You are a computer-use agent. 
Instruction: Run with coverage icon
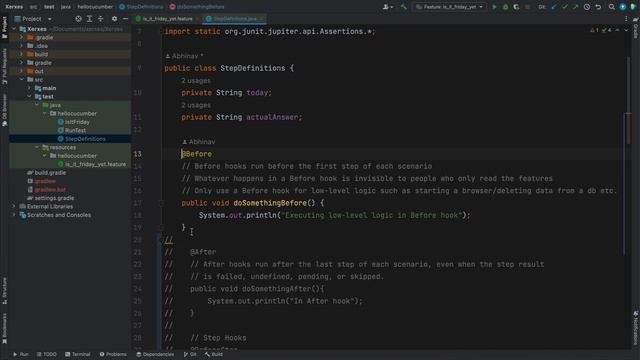(516, 7)
